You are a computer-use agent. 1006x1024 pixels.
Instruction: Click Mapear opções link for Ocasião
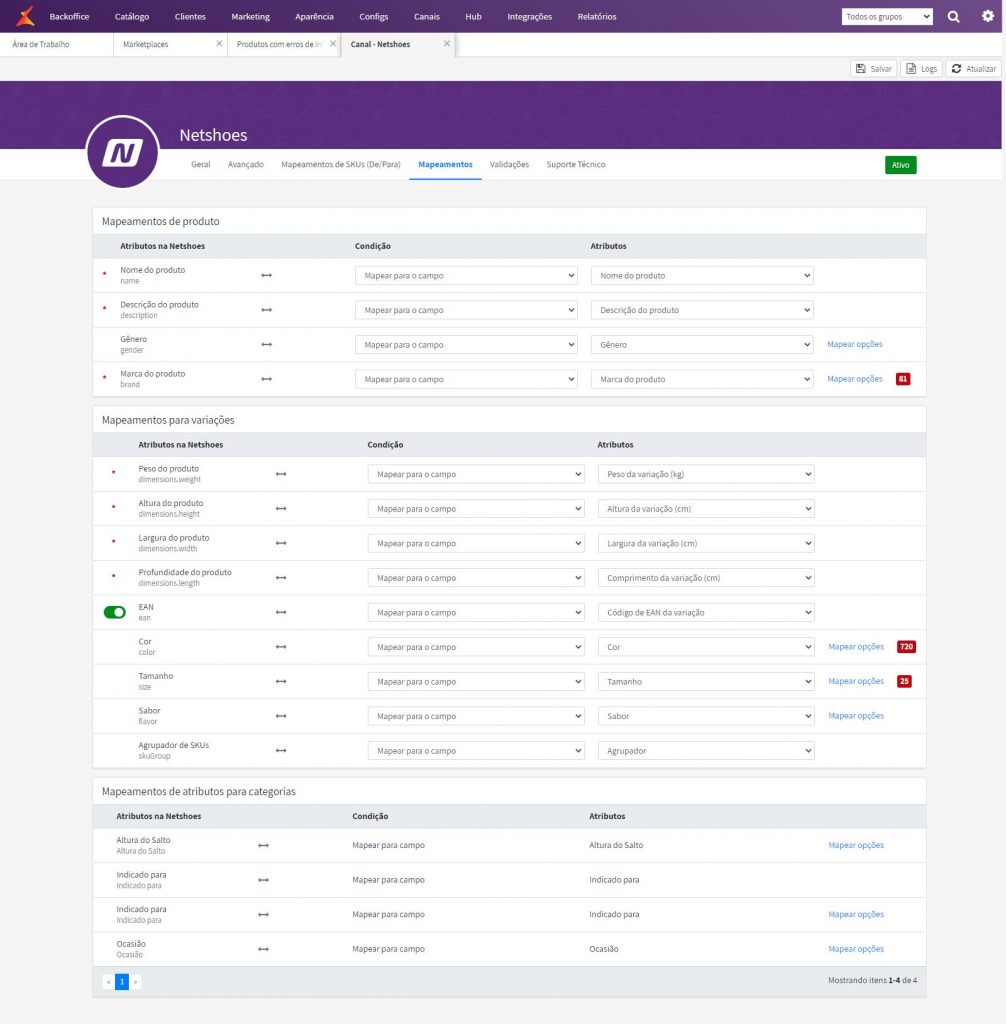[856, 949]
